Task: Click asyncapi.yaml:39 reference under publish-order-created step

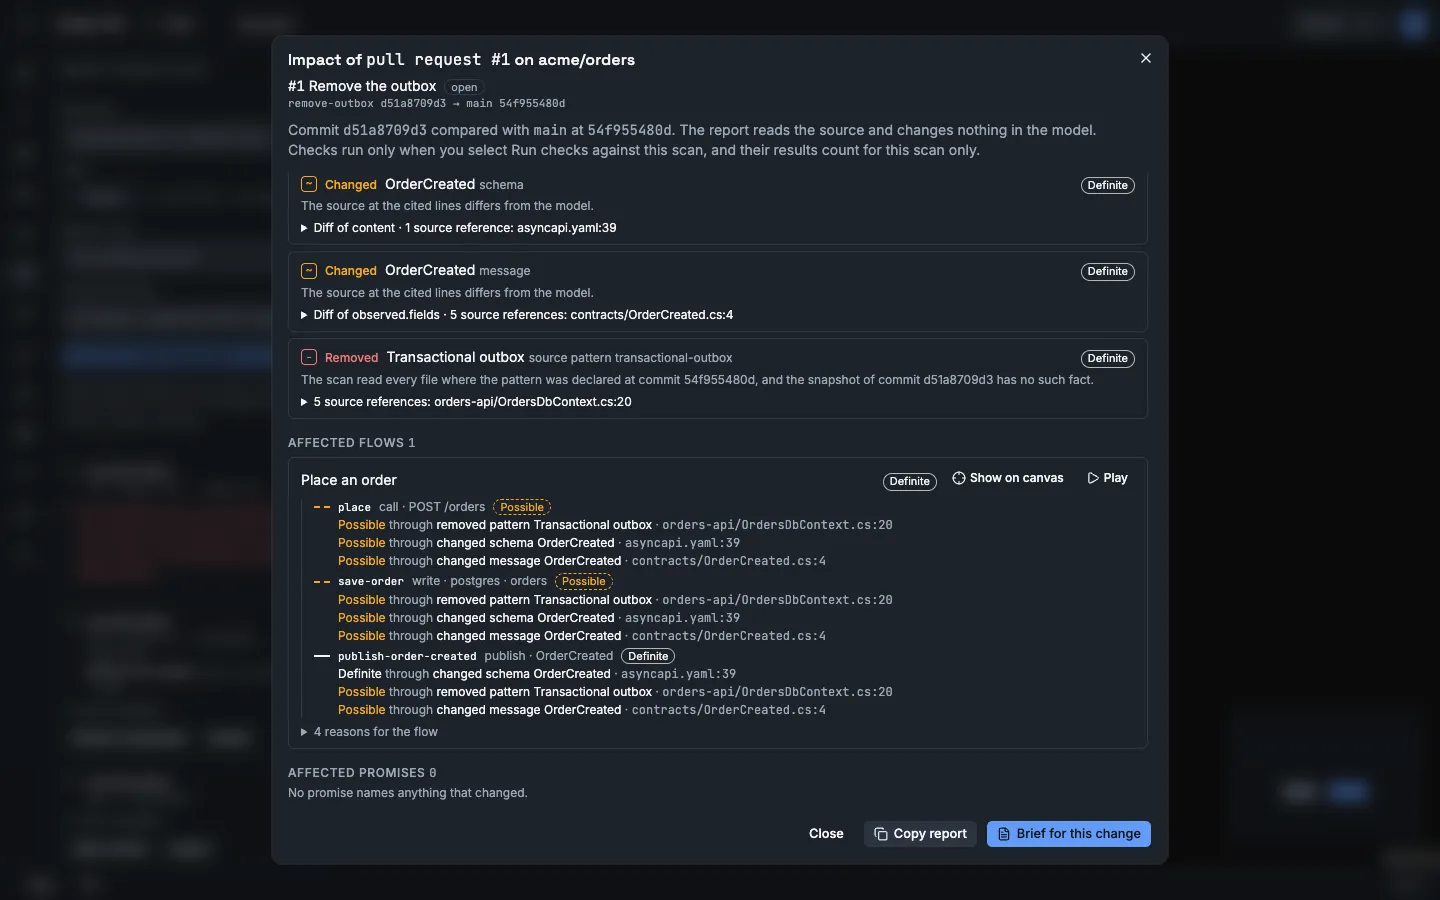Action: click(678, 674)
